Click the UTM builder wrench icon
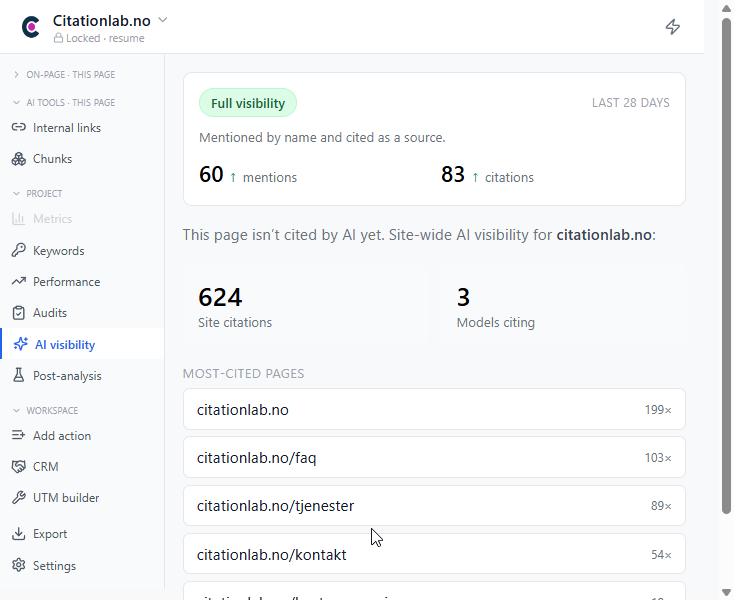 tap(19, 498)
